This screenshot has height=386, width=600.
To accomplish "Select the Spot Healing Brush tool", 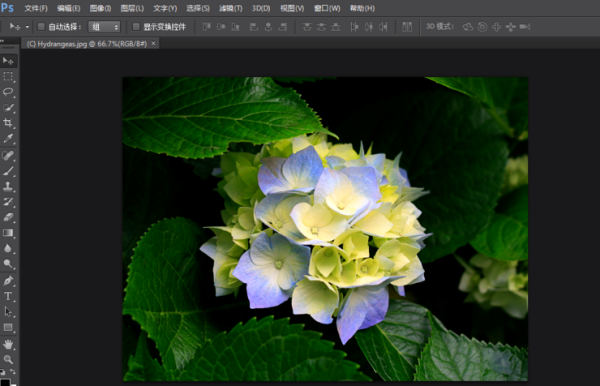I will pyautogui.click(x=8, y=155).
